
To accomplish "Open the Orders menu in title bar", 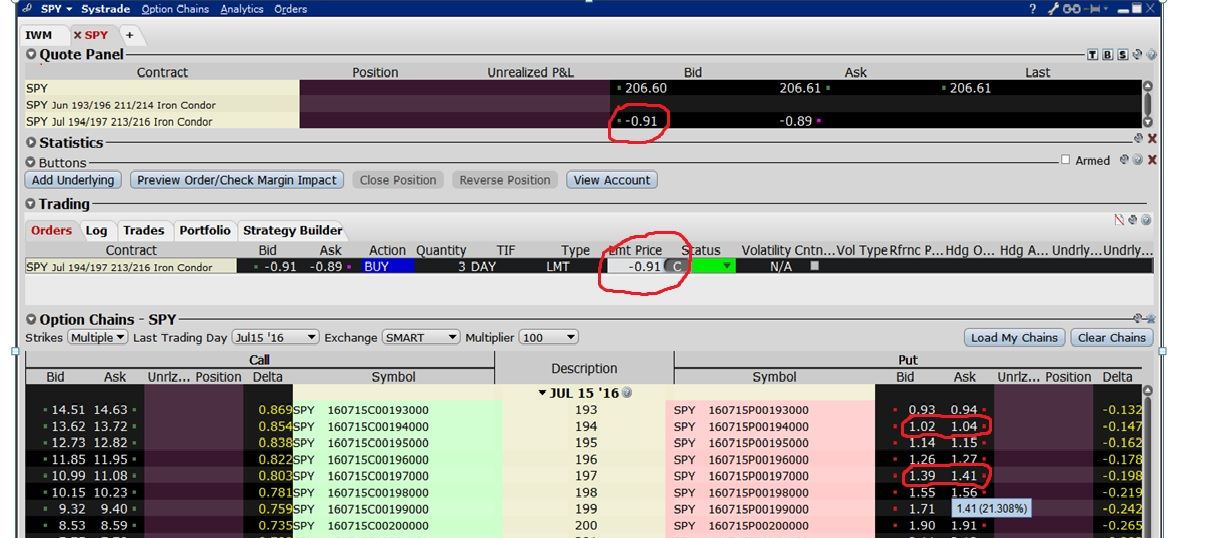I will (290, 9).
